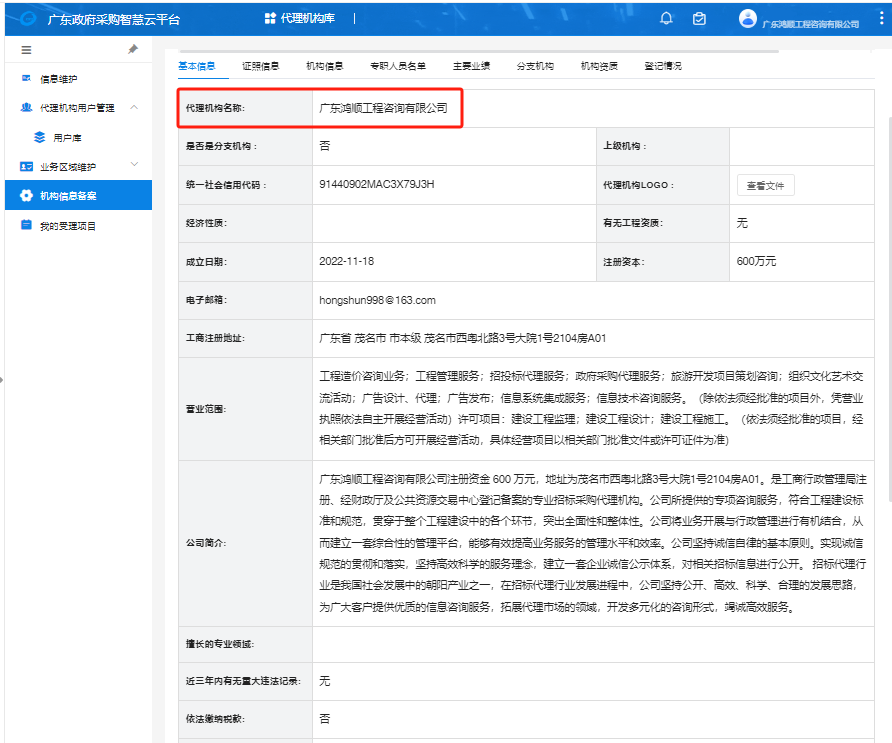
Task: Open the 机构信息 tab
Action: (x=325, y=66)
